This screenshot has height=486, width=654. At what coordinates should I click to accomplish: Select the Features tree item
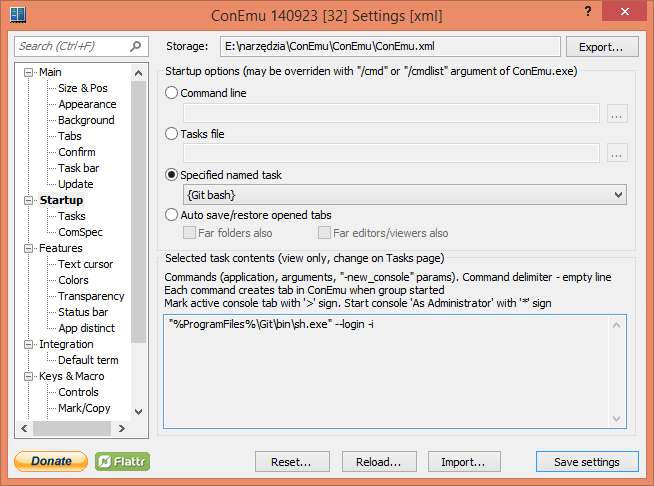coord(60,248)
